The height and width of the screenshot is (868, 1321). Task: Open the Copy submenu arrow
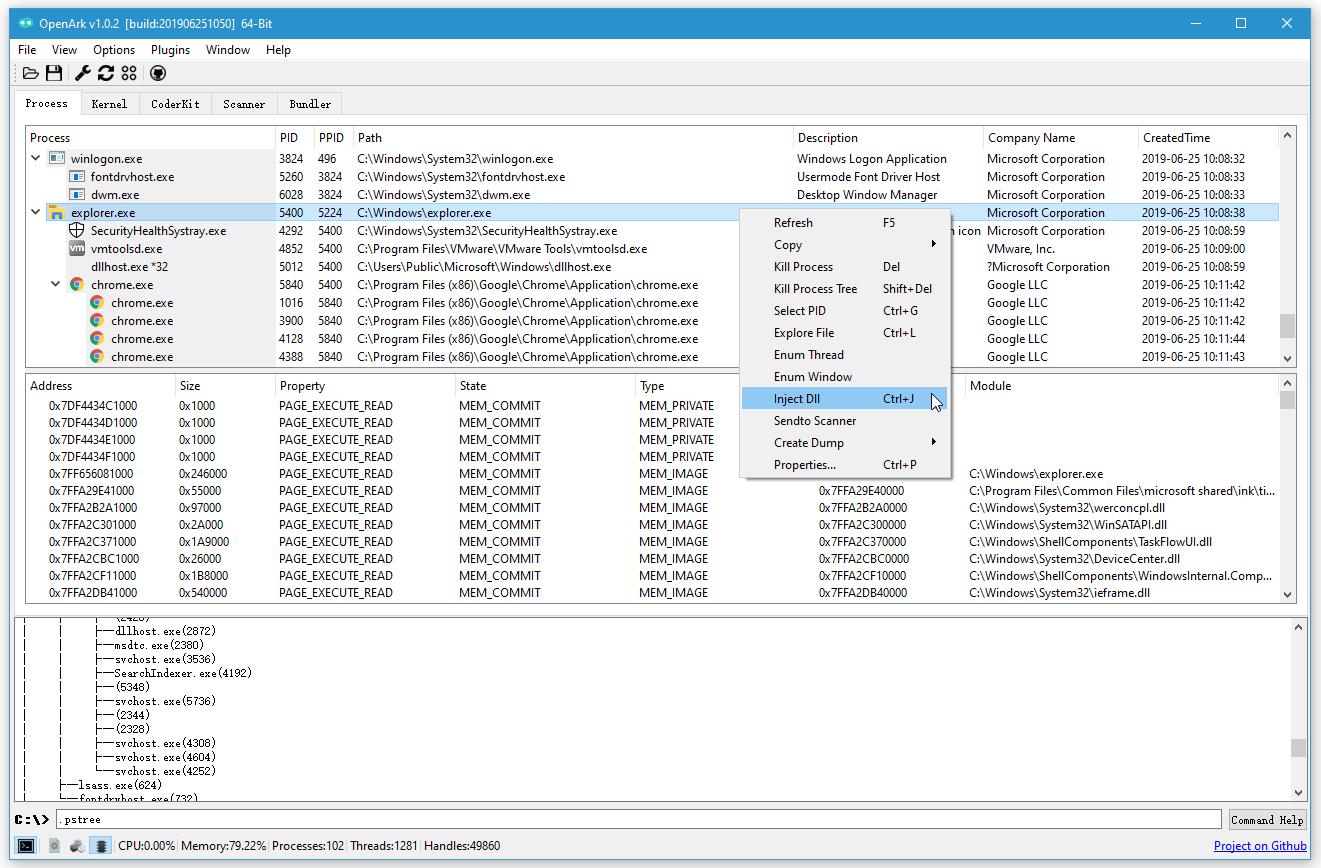click(934, 244)
